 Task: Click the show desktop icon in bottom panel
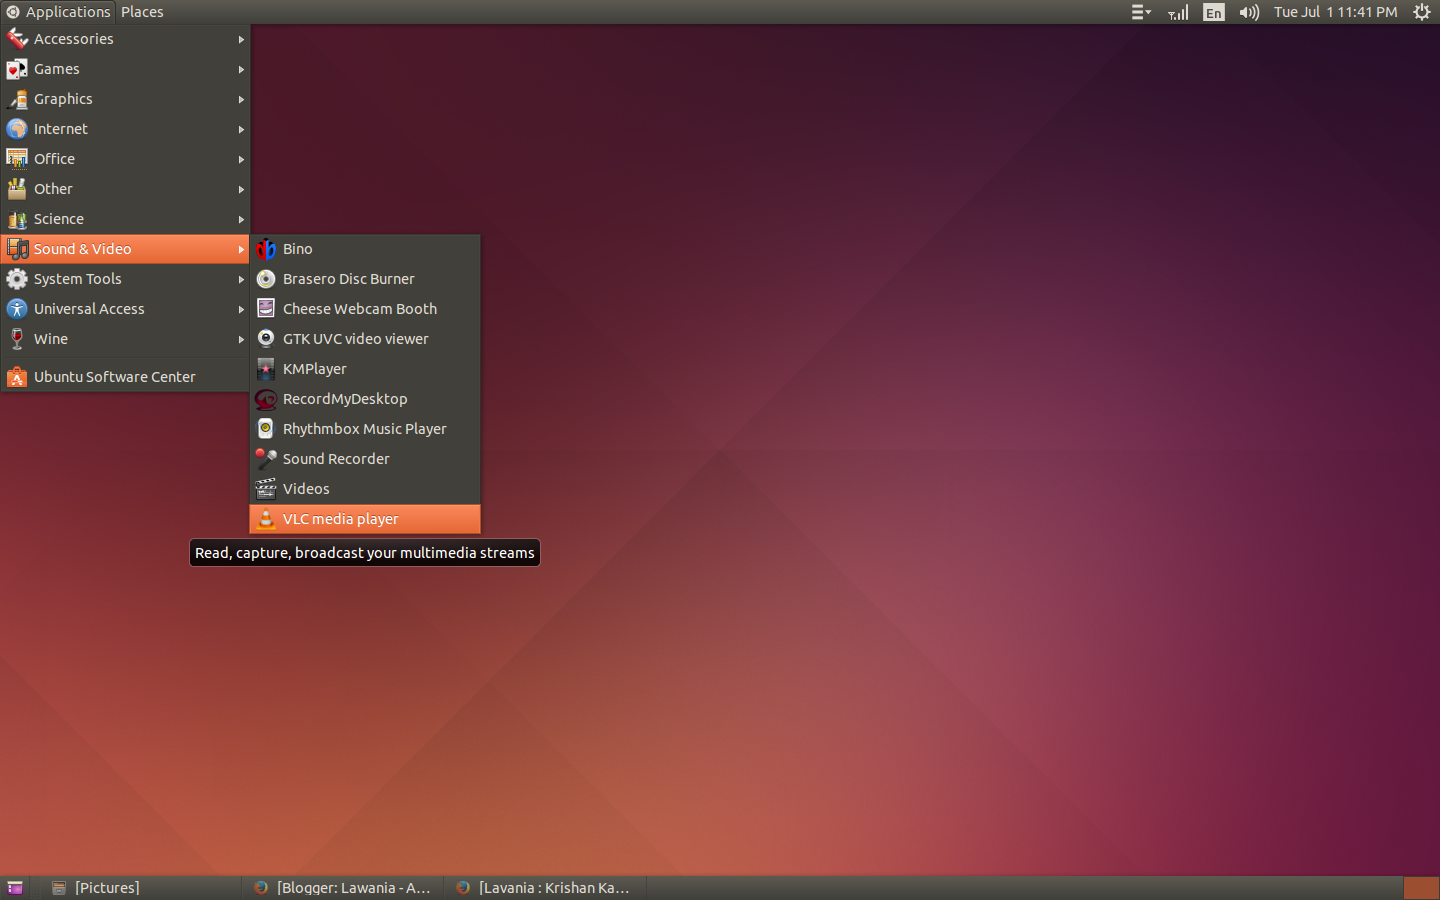15,888
